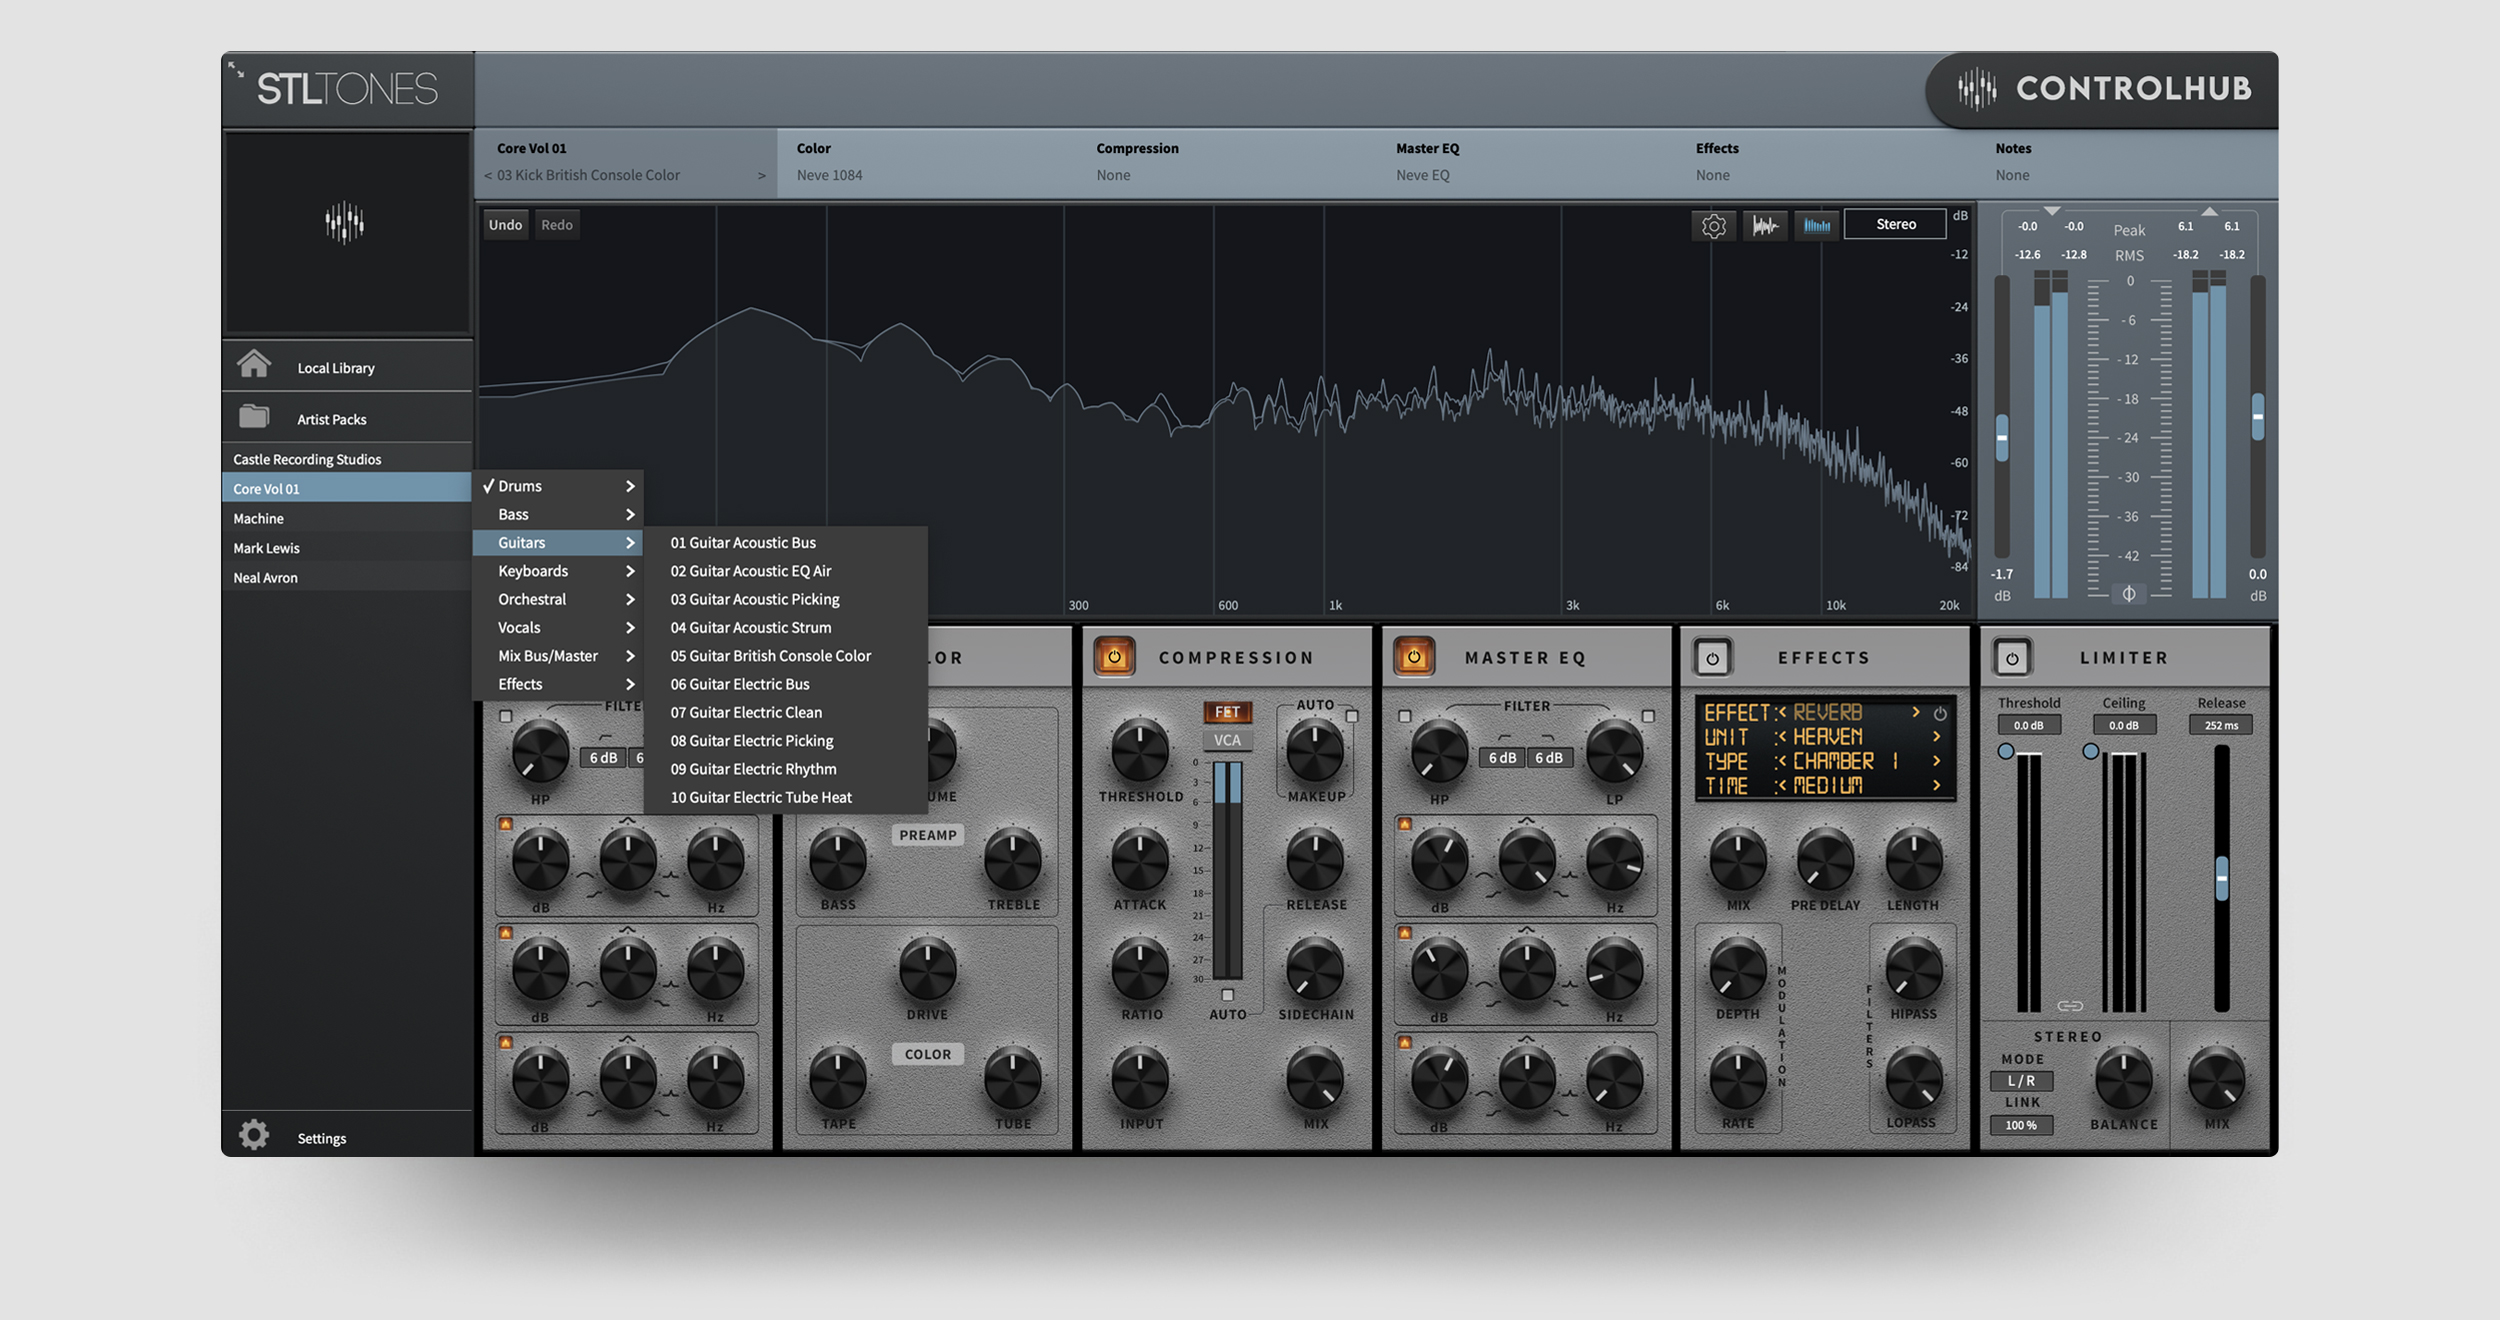Toggle Master EQ HP filter checkbox

(1405, 716)
